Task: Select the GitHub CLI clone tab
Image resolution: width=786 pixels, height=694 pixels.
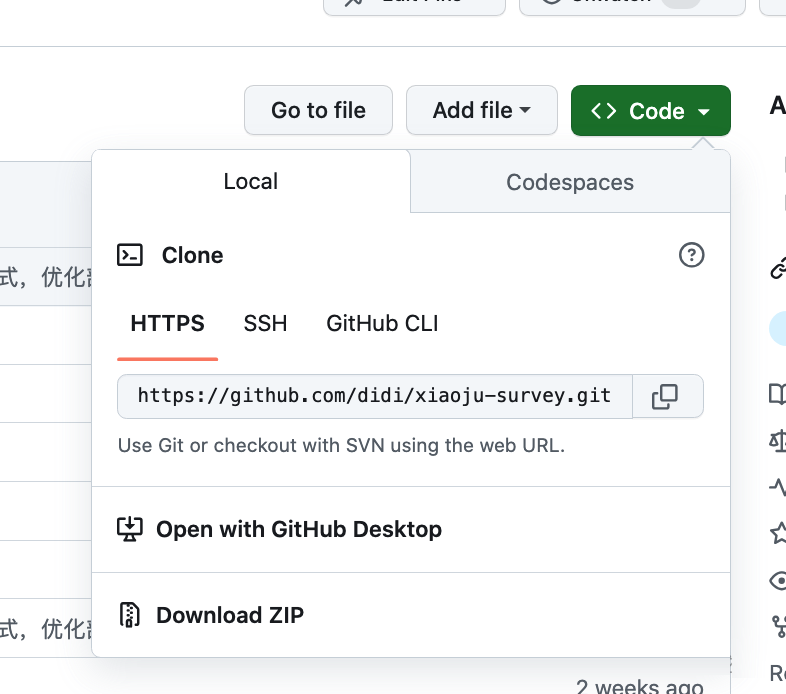Action: tap(382, 324)
